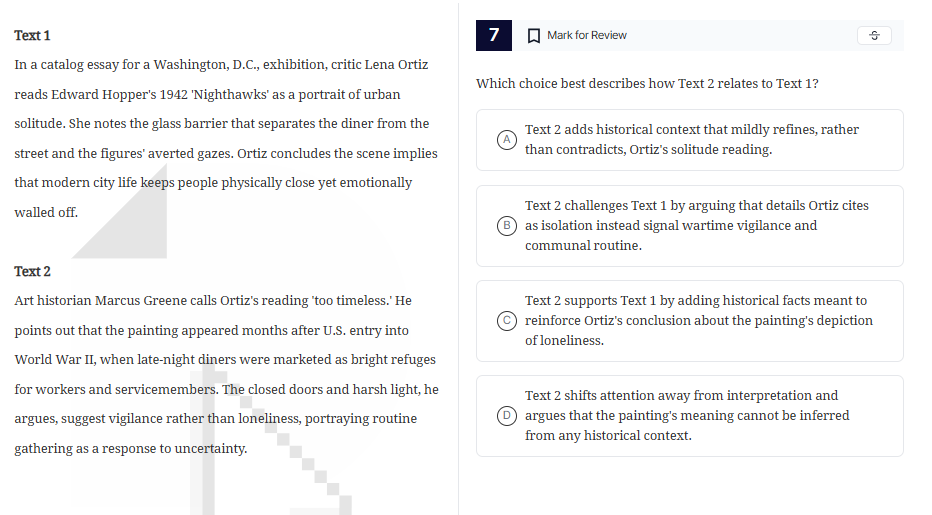Click answer text about wartime vigilance and routine
The width and height of the screenshot is (932, 515).
pos(696,226)
